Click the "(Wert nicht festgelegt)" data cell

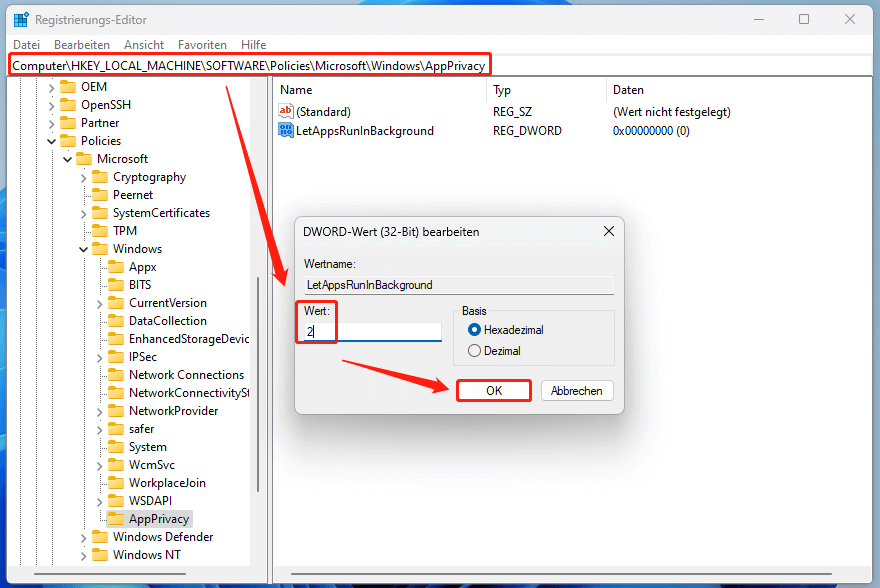(x=671, y=112)
